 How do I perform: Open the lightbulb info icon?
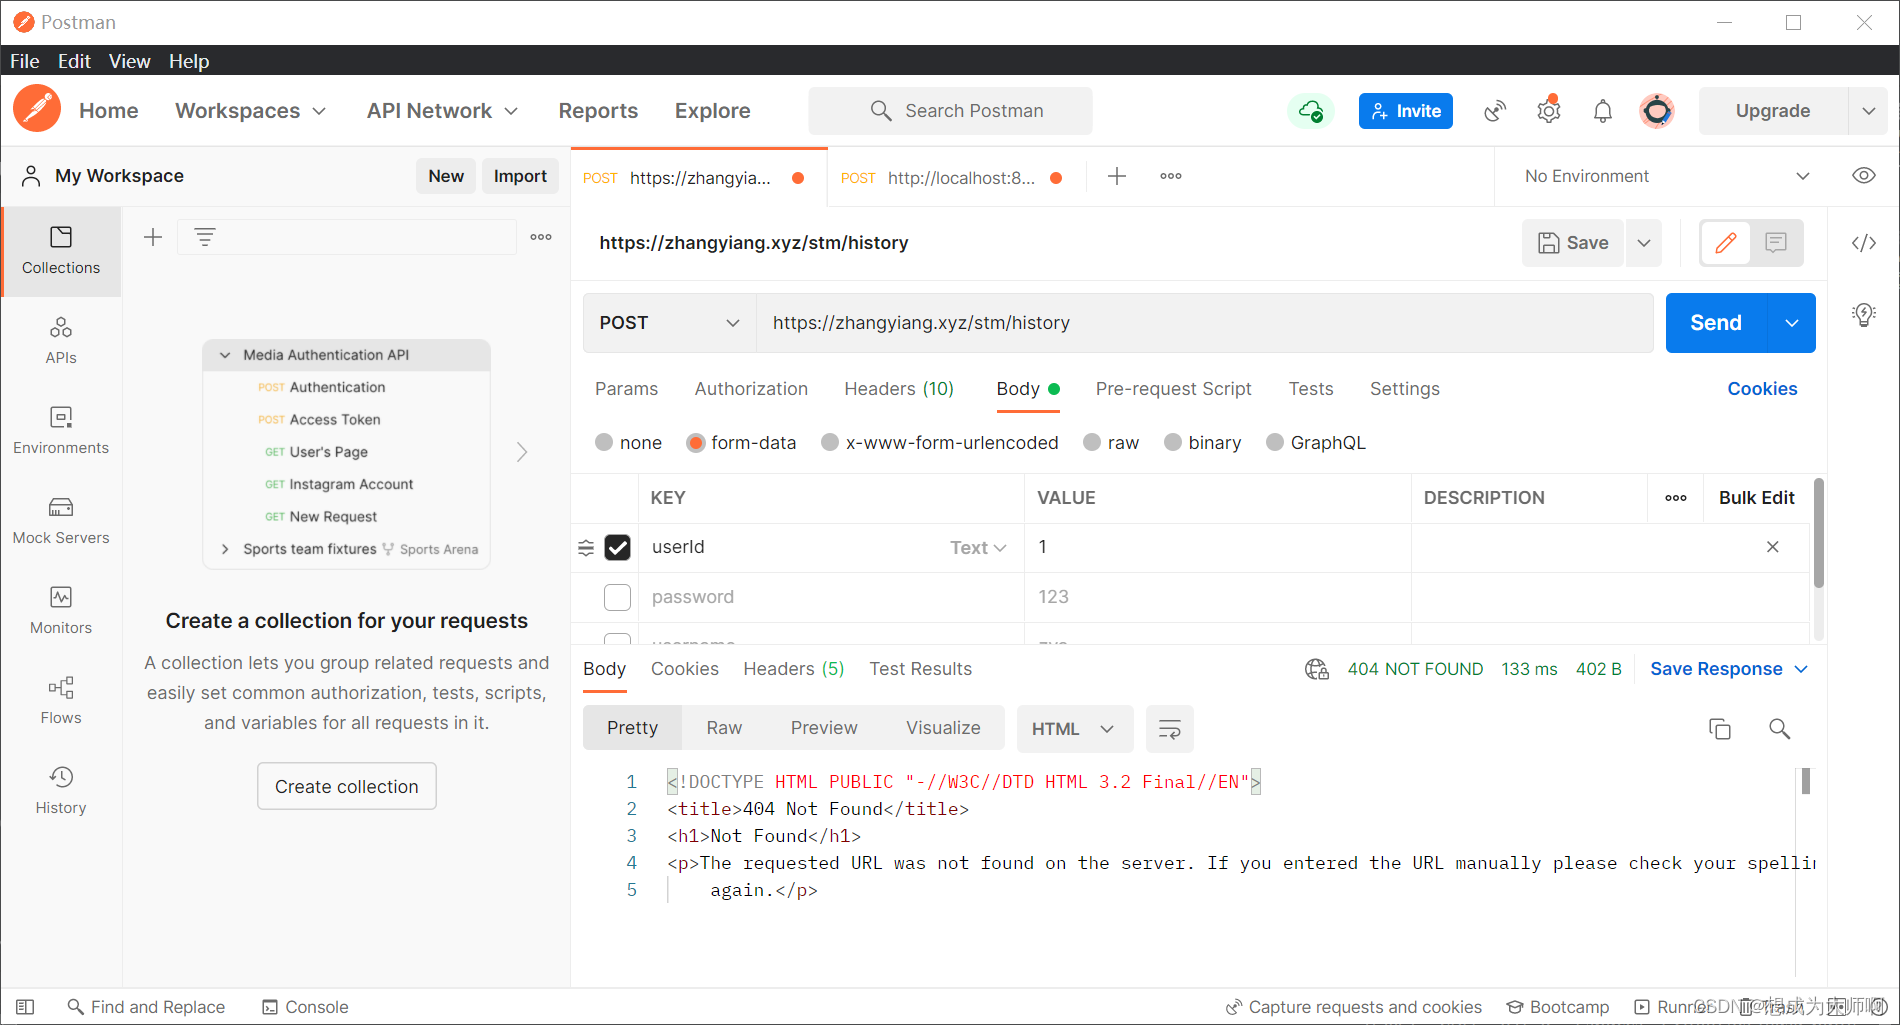[x=1864, y=315]
